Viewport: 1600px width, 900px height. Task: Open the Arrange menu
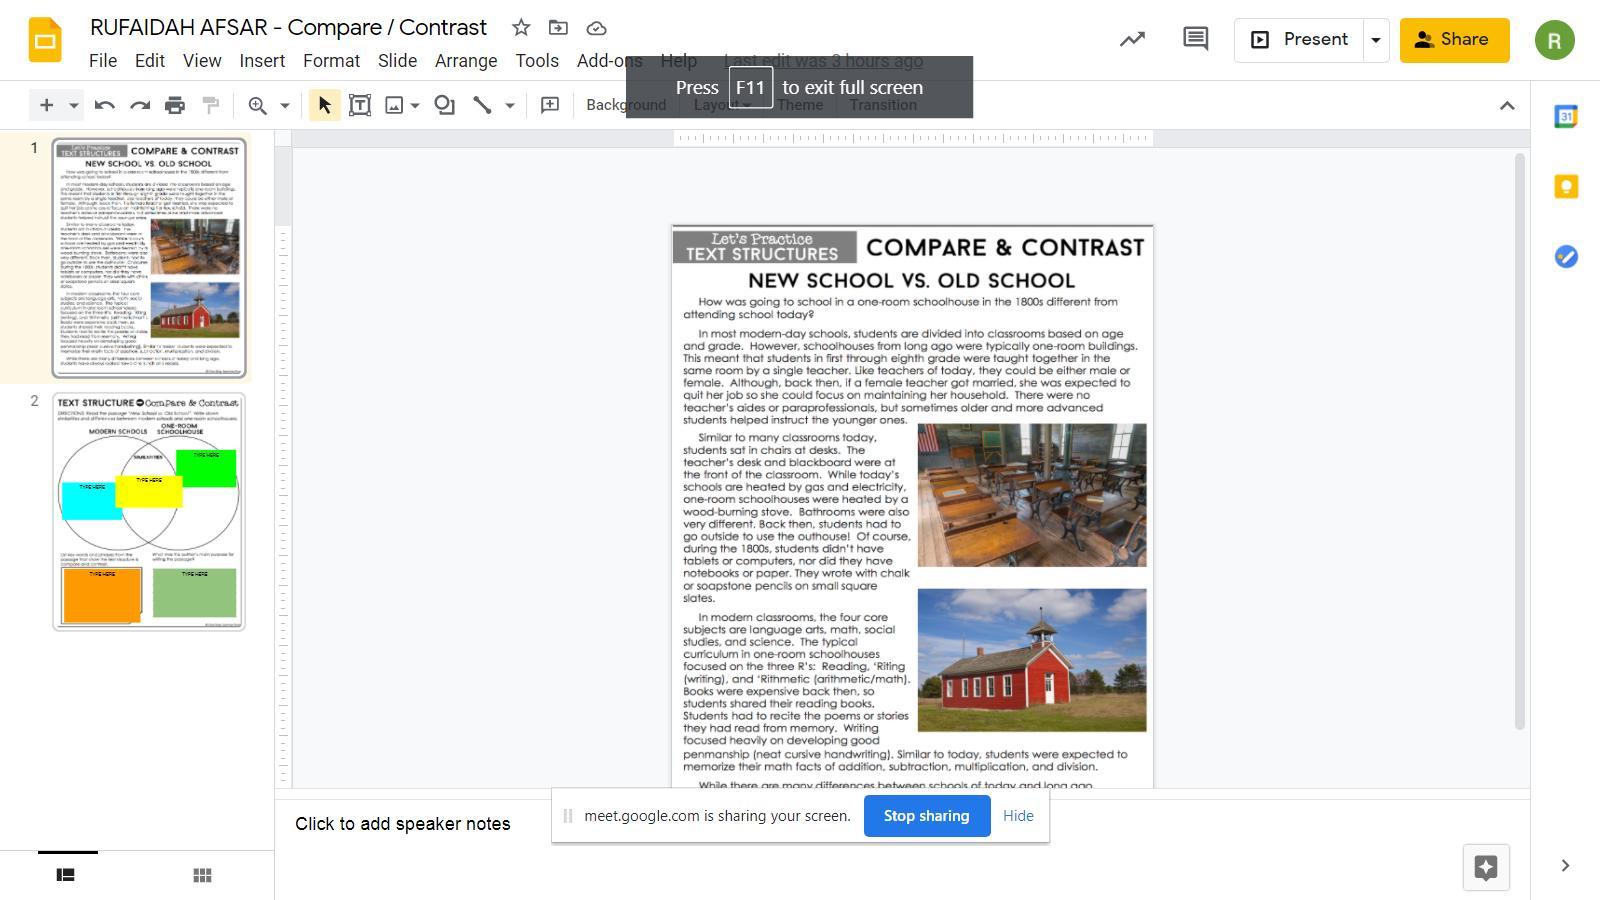pos(465,61)
